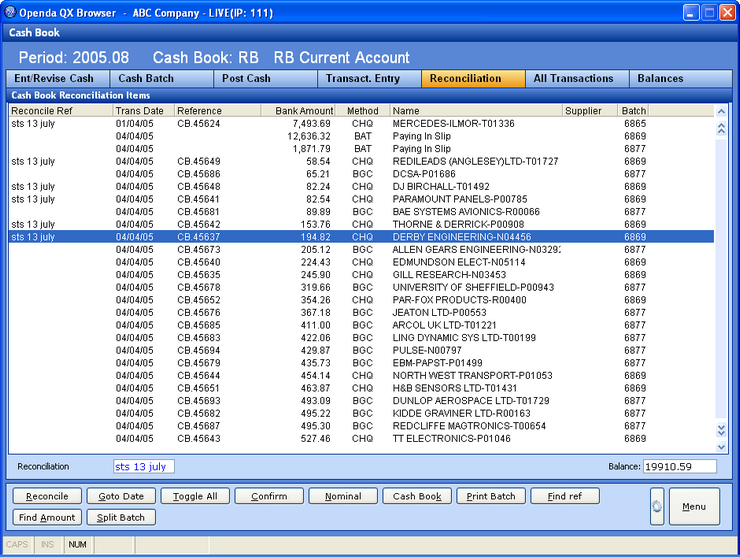Click the scroll up arrow of the list
The image size is (740, 557).
point(721,112)
